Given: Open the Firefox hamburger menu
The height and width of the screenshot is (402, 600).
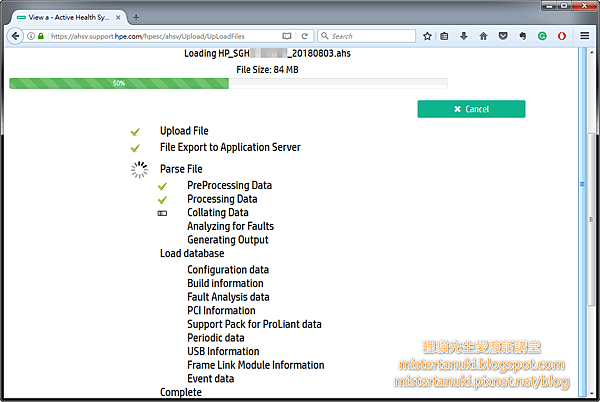Looking at the screenshot, I should 584,36.
